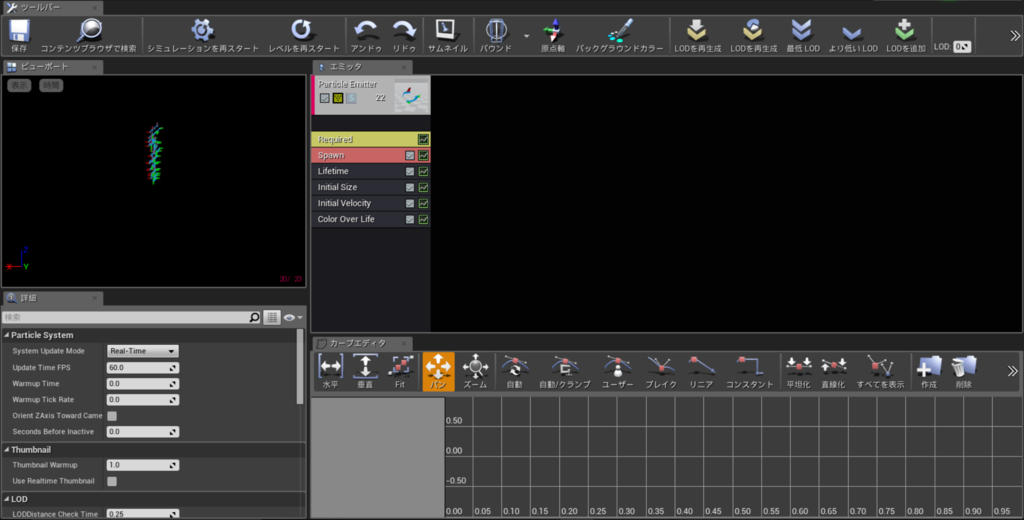1024x520 pixels.
Task: Click the Update Time FPS value field
Action: coord(142,368)
